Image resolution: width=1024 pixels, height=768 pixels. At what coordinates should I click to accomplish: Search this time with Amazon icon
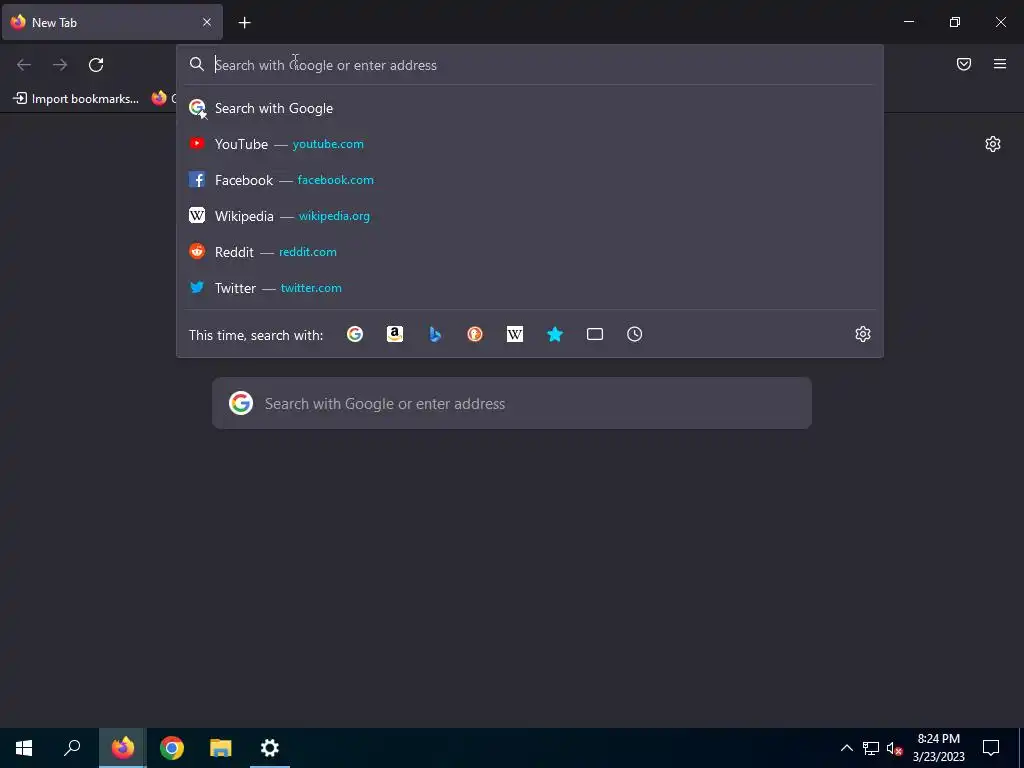pos(395,334)
